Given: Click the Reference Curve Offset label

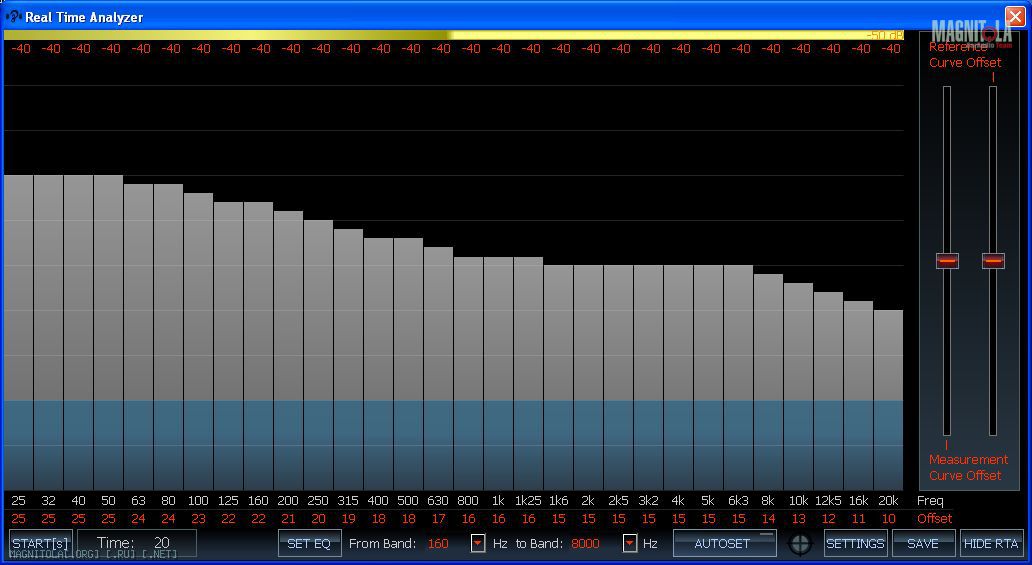Looking at the screenshot, I should [965, 55].
